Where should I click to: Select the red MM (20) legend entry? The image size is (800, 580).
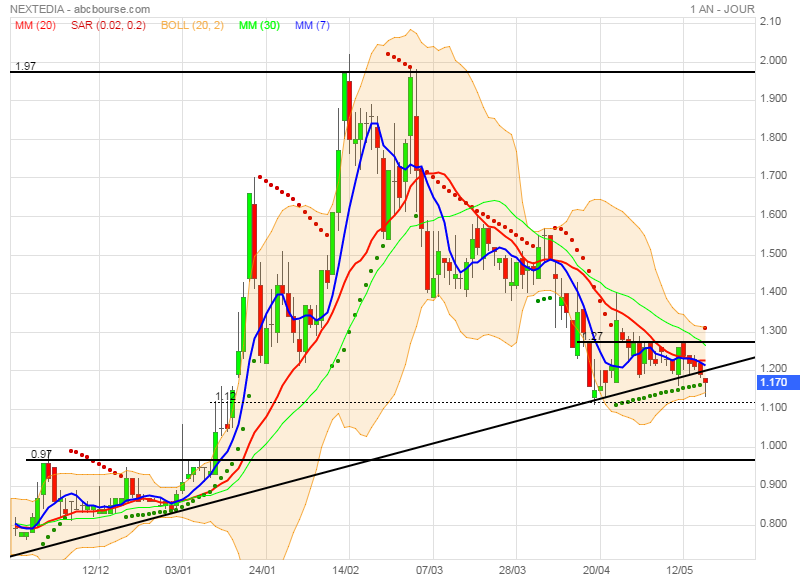click(x=35, y=25)
